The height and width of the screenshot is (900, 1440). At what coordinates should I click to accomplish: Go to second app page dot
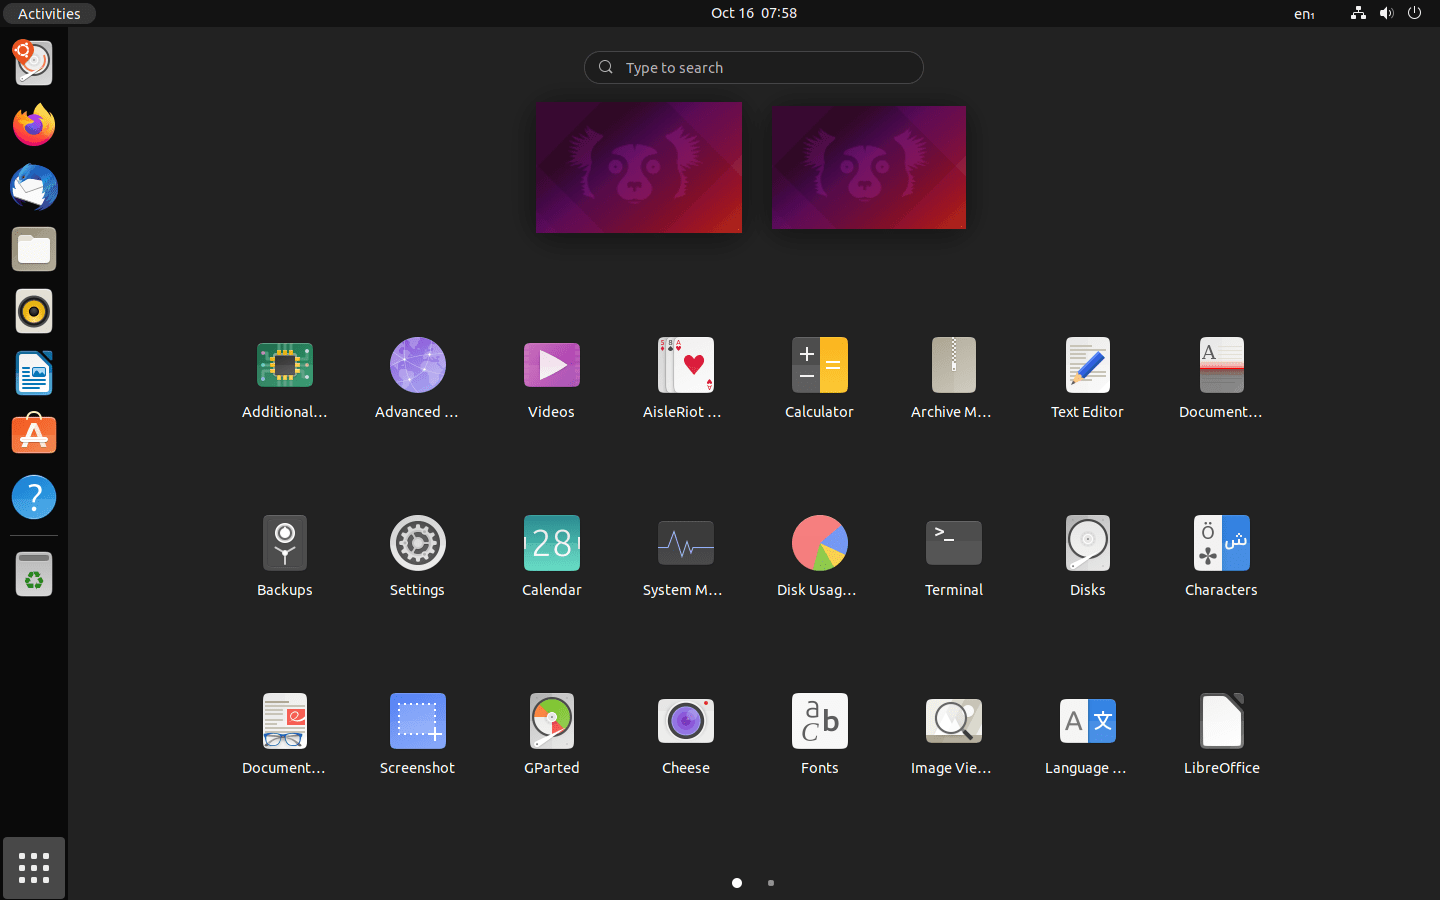[771, 883]
